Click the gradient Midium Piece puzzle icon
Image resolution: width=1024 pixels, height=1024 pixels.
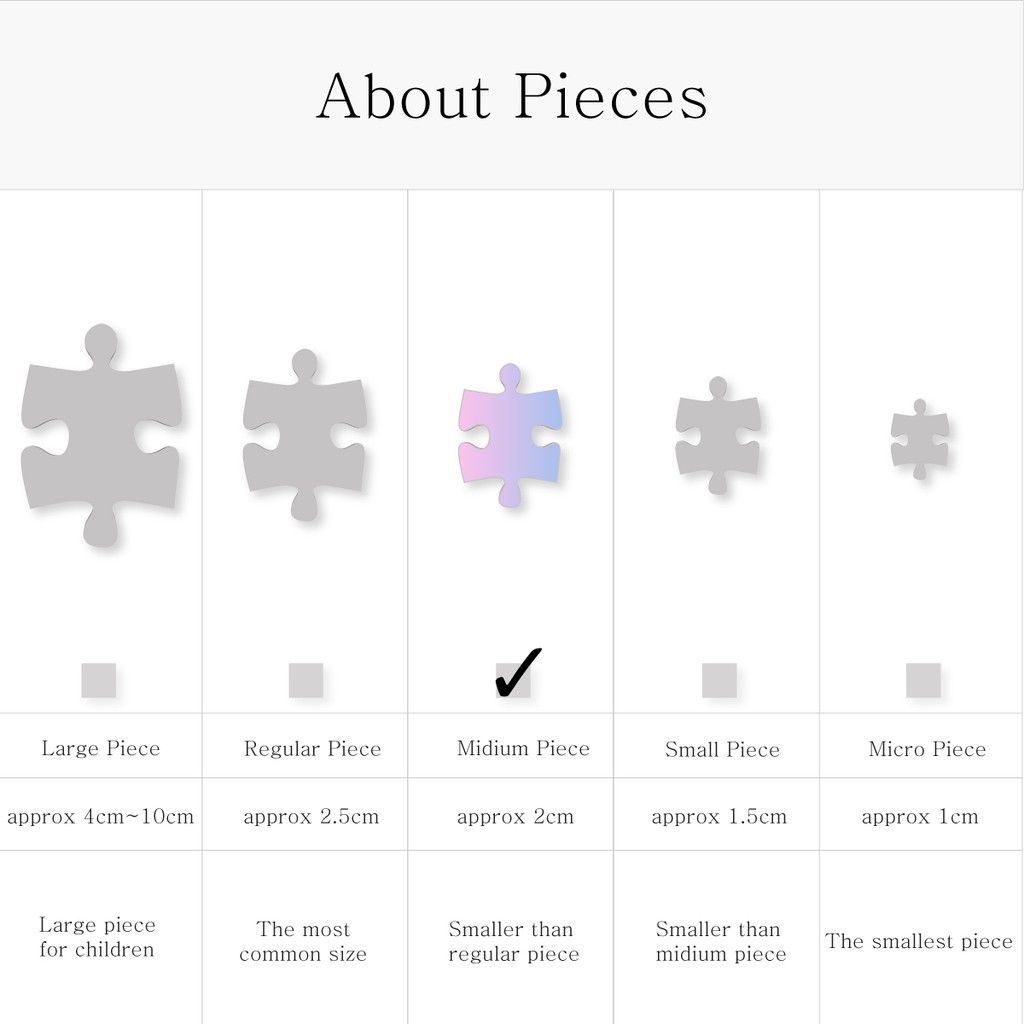pyautogui.click(x=509, y=436)
